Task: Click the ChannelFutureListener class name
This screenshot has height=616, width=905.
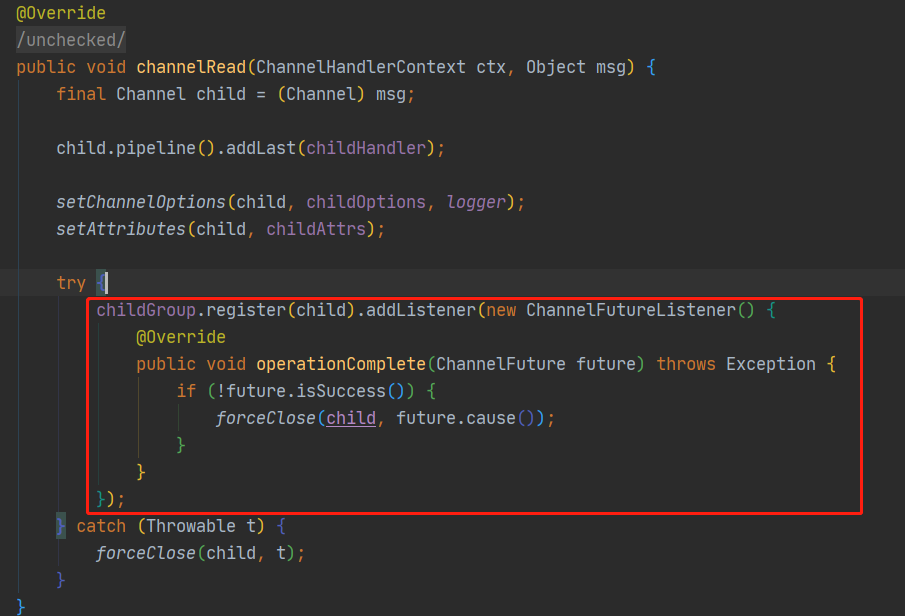Action: [631, 310]
